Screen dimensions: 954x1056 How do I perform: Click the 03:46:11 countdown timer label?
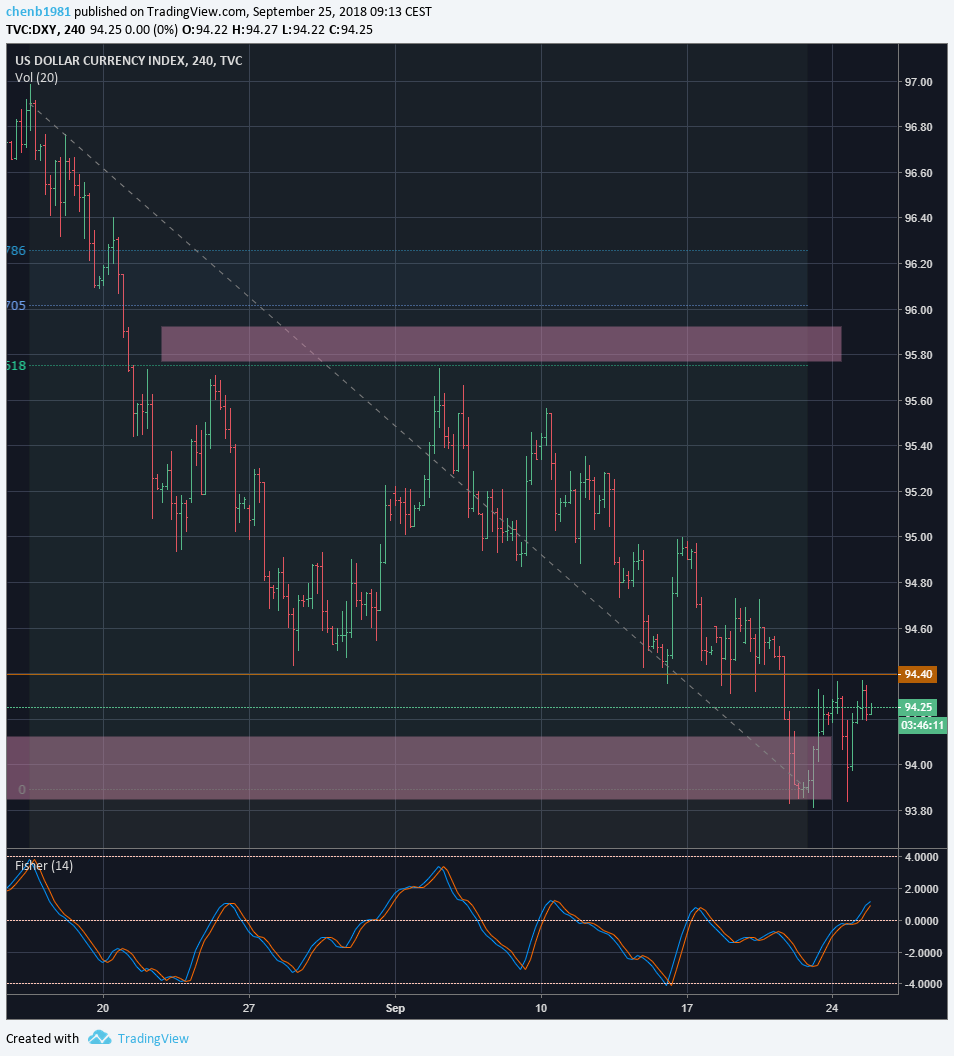click(922, 725)
